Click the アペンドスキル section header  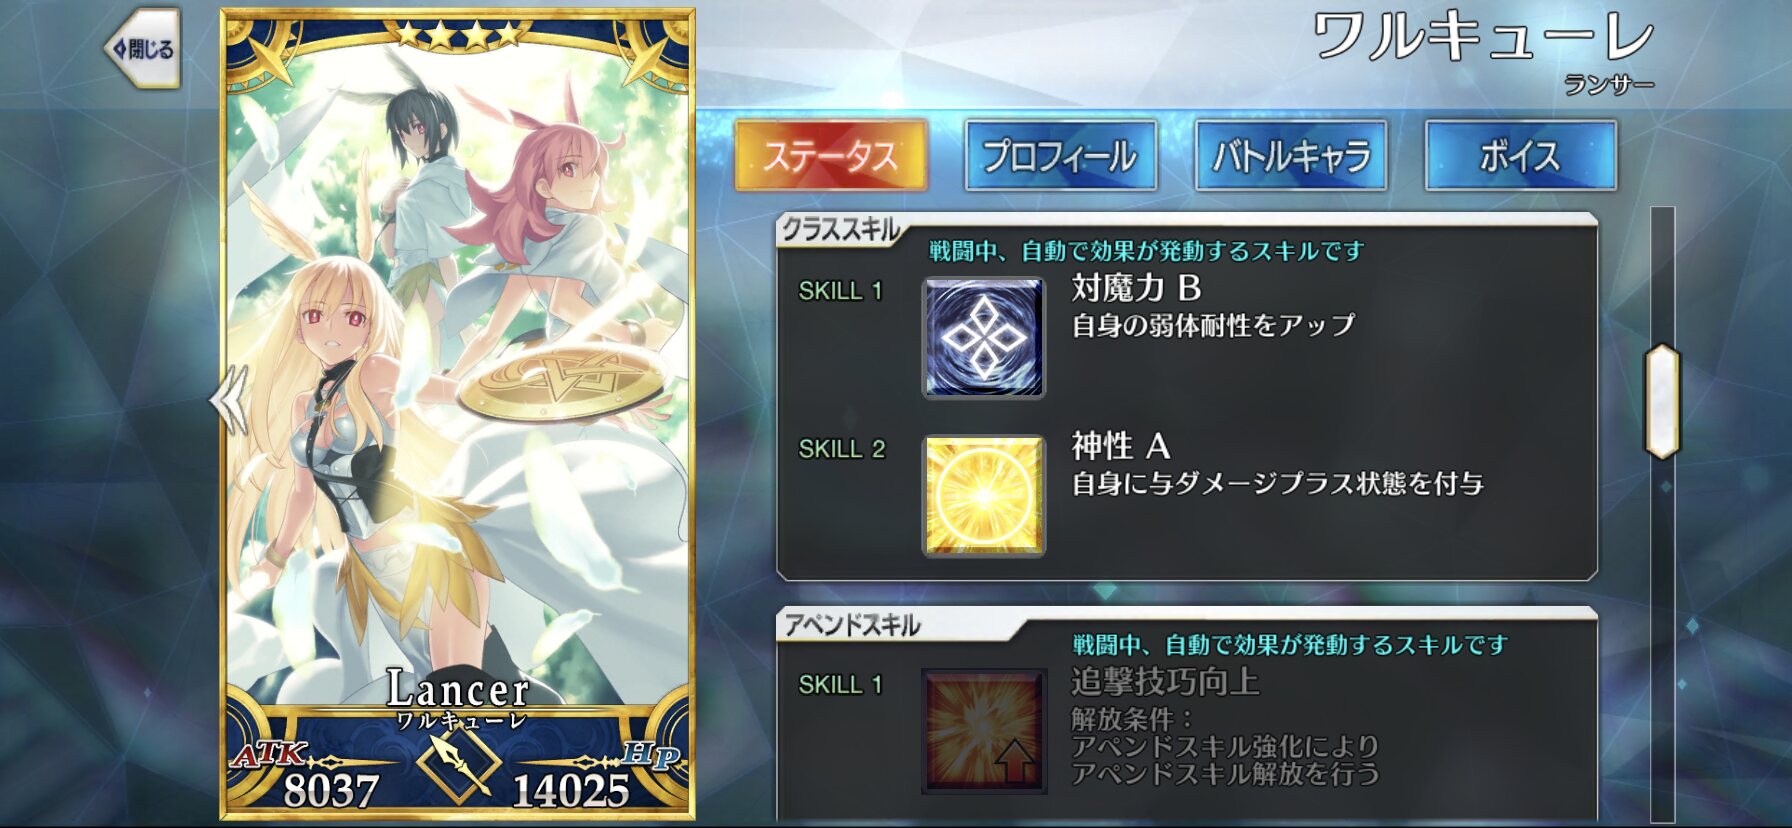851,625
